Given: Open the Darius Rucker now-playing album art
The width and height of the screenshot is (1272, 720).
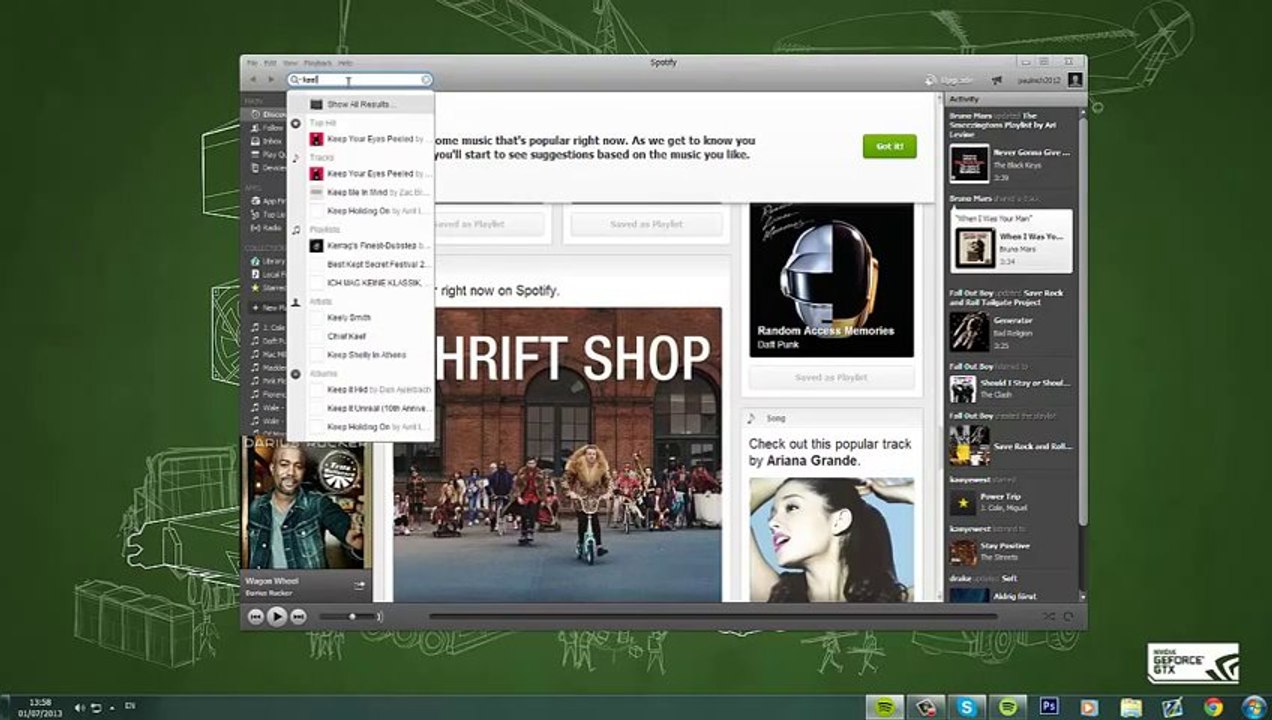Looking at the screenshot, I should (x=306, y=505).
